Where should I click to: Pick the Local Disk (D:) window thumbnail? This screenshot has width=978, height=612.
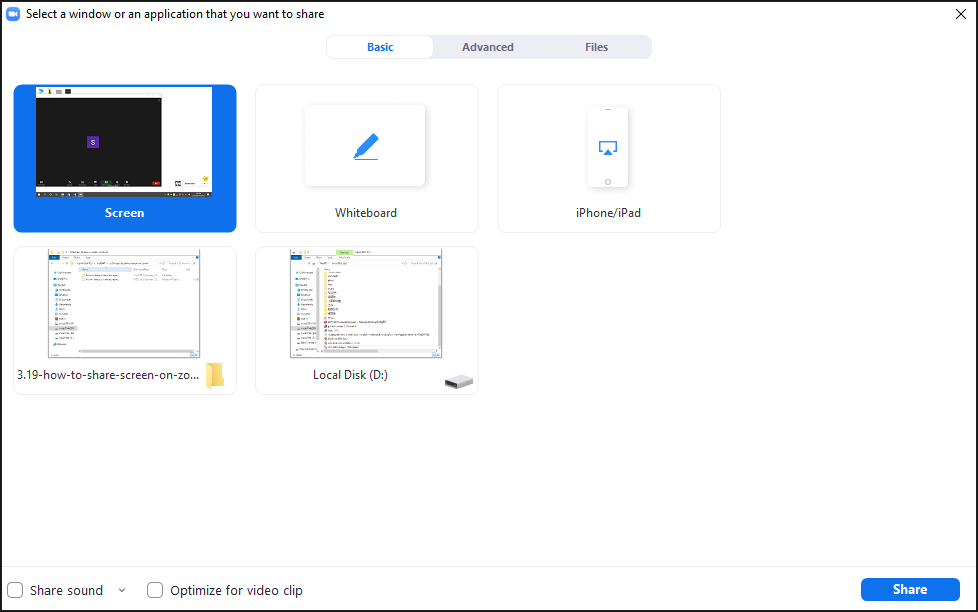pos(366,303)
